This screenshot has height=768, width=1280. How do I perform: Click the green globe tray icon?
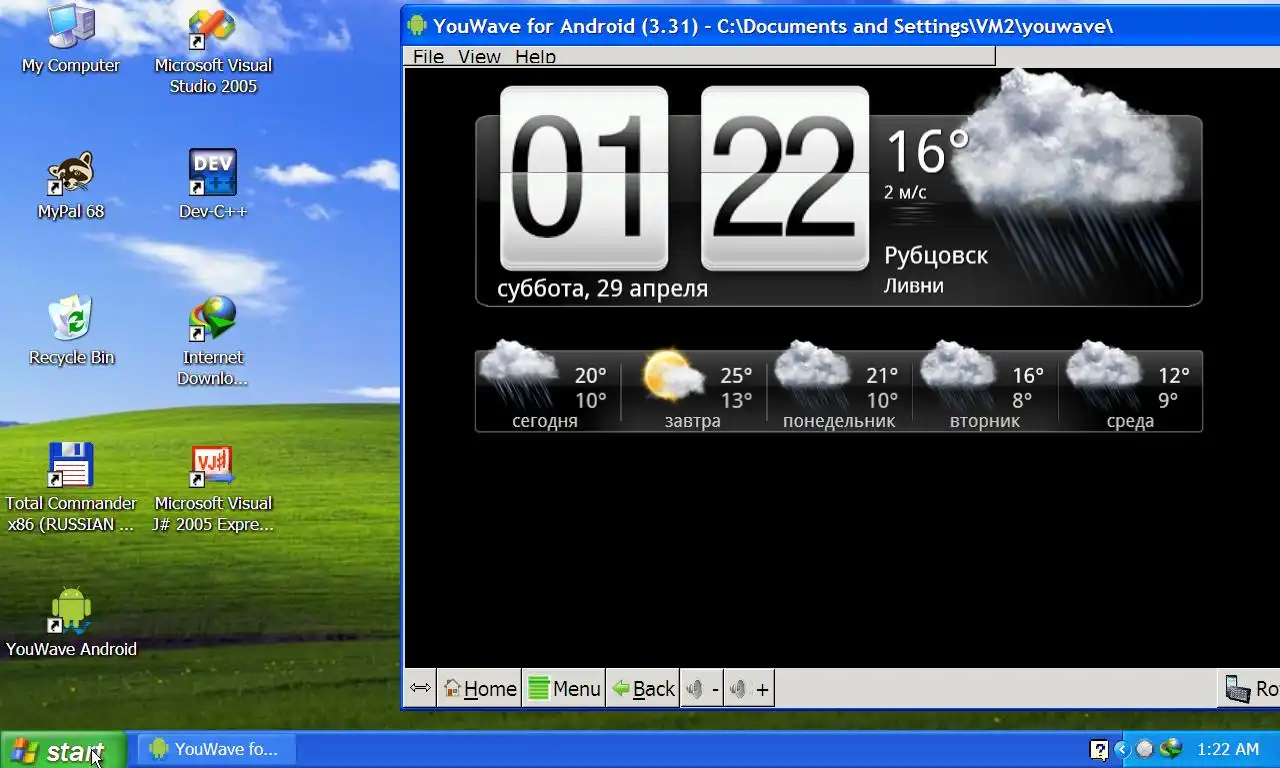[x=1170, y=748]
